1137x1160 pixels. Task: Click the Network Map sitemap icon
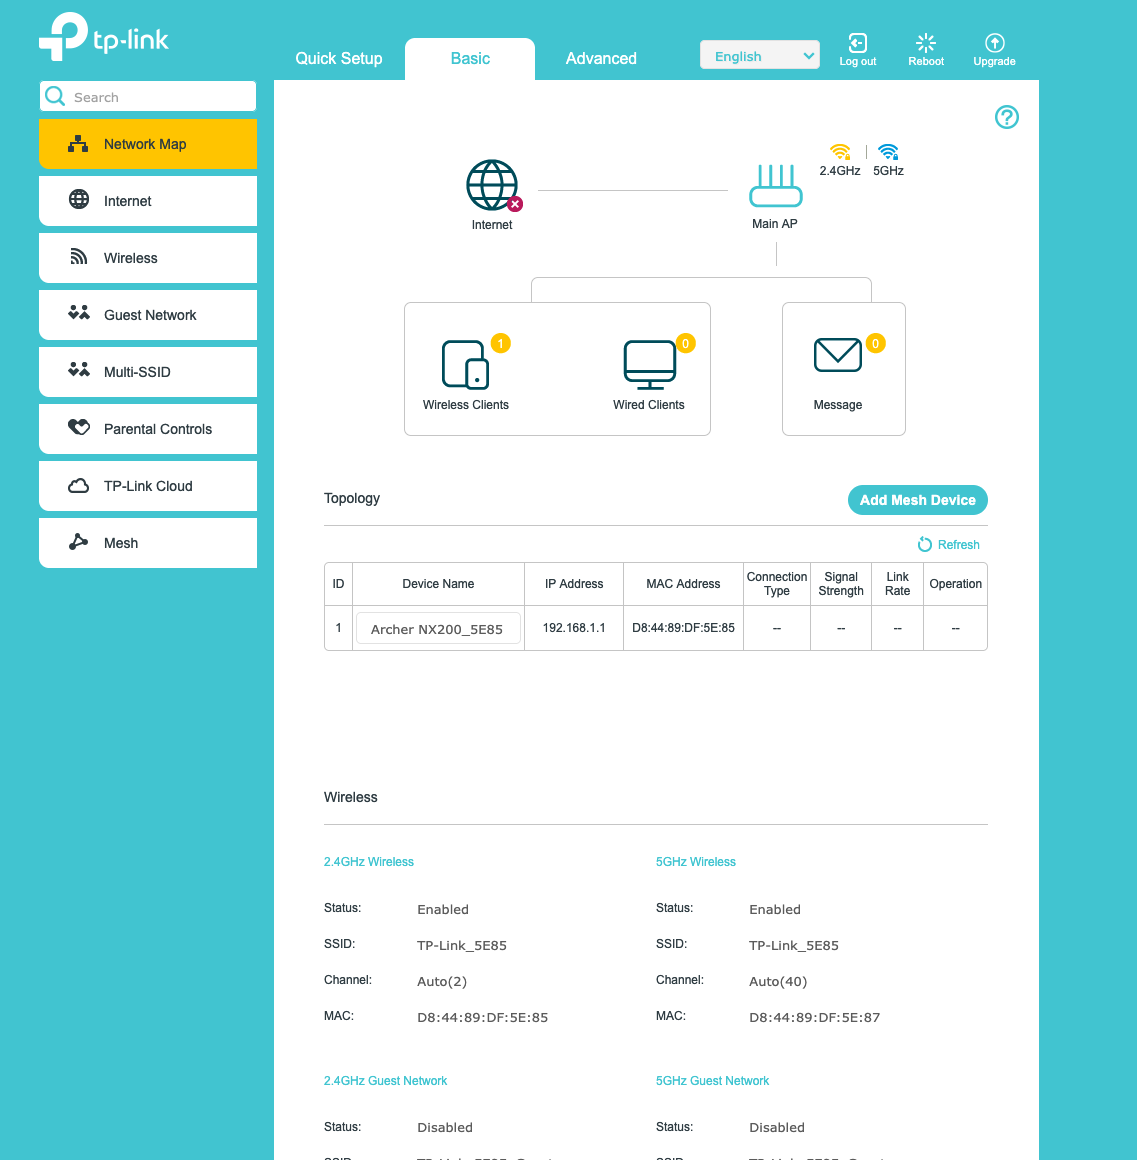point(78,144)
